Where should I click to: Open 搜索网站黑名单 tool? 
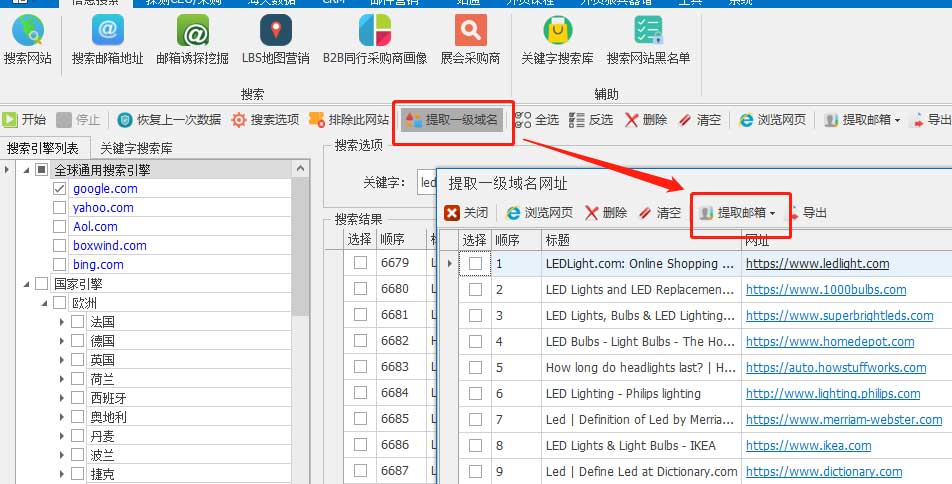click(x=648, y=40)
